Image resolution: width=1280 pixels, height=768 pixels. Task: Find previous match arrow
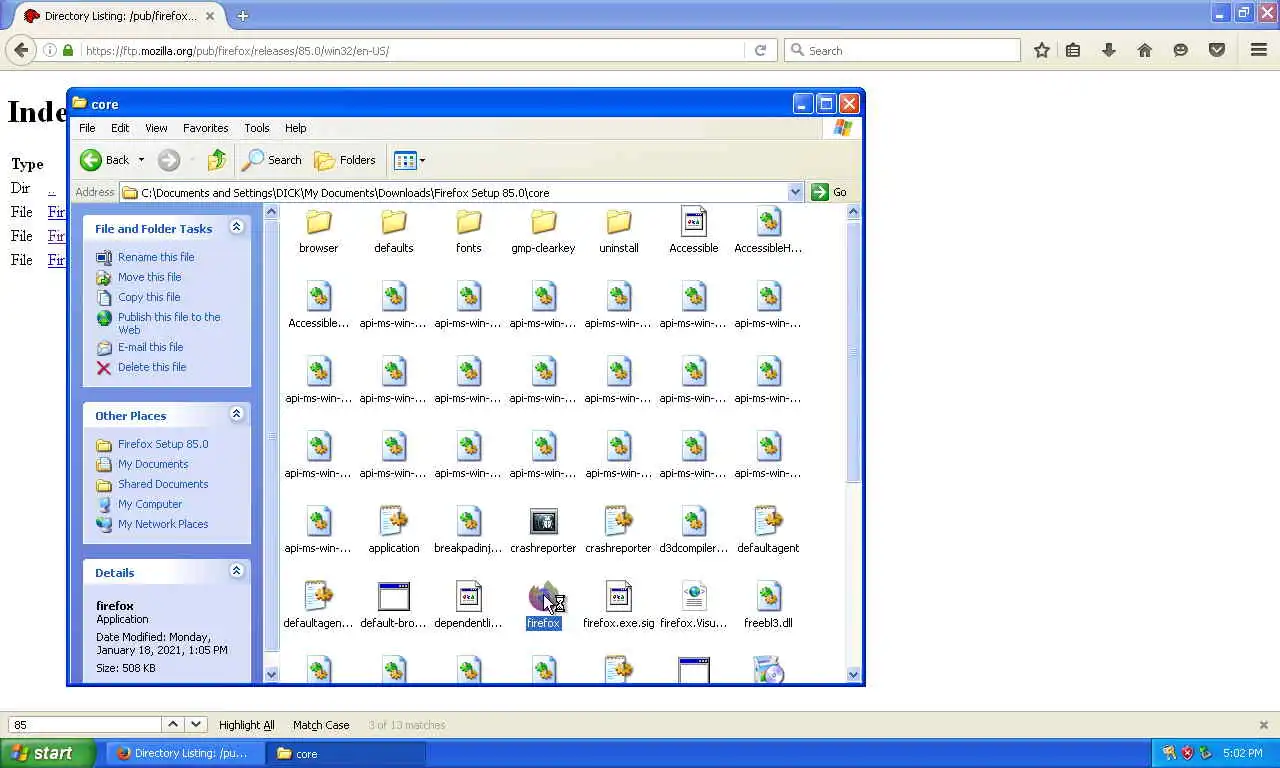pyautogui.click(x=173, y=724)
